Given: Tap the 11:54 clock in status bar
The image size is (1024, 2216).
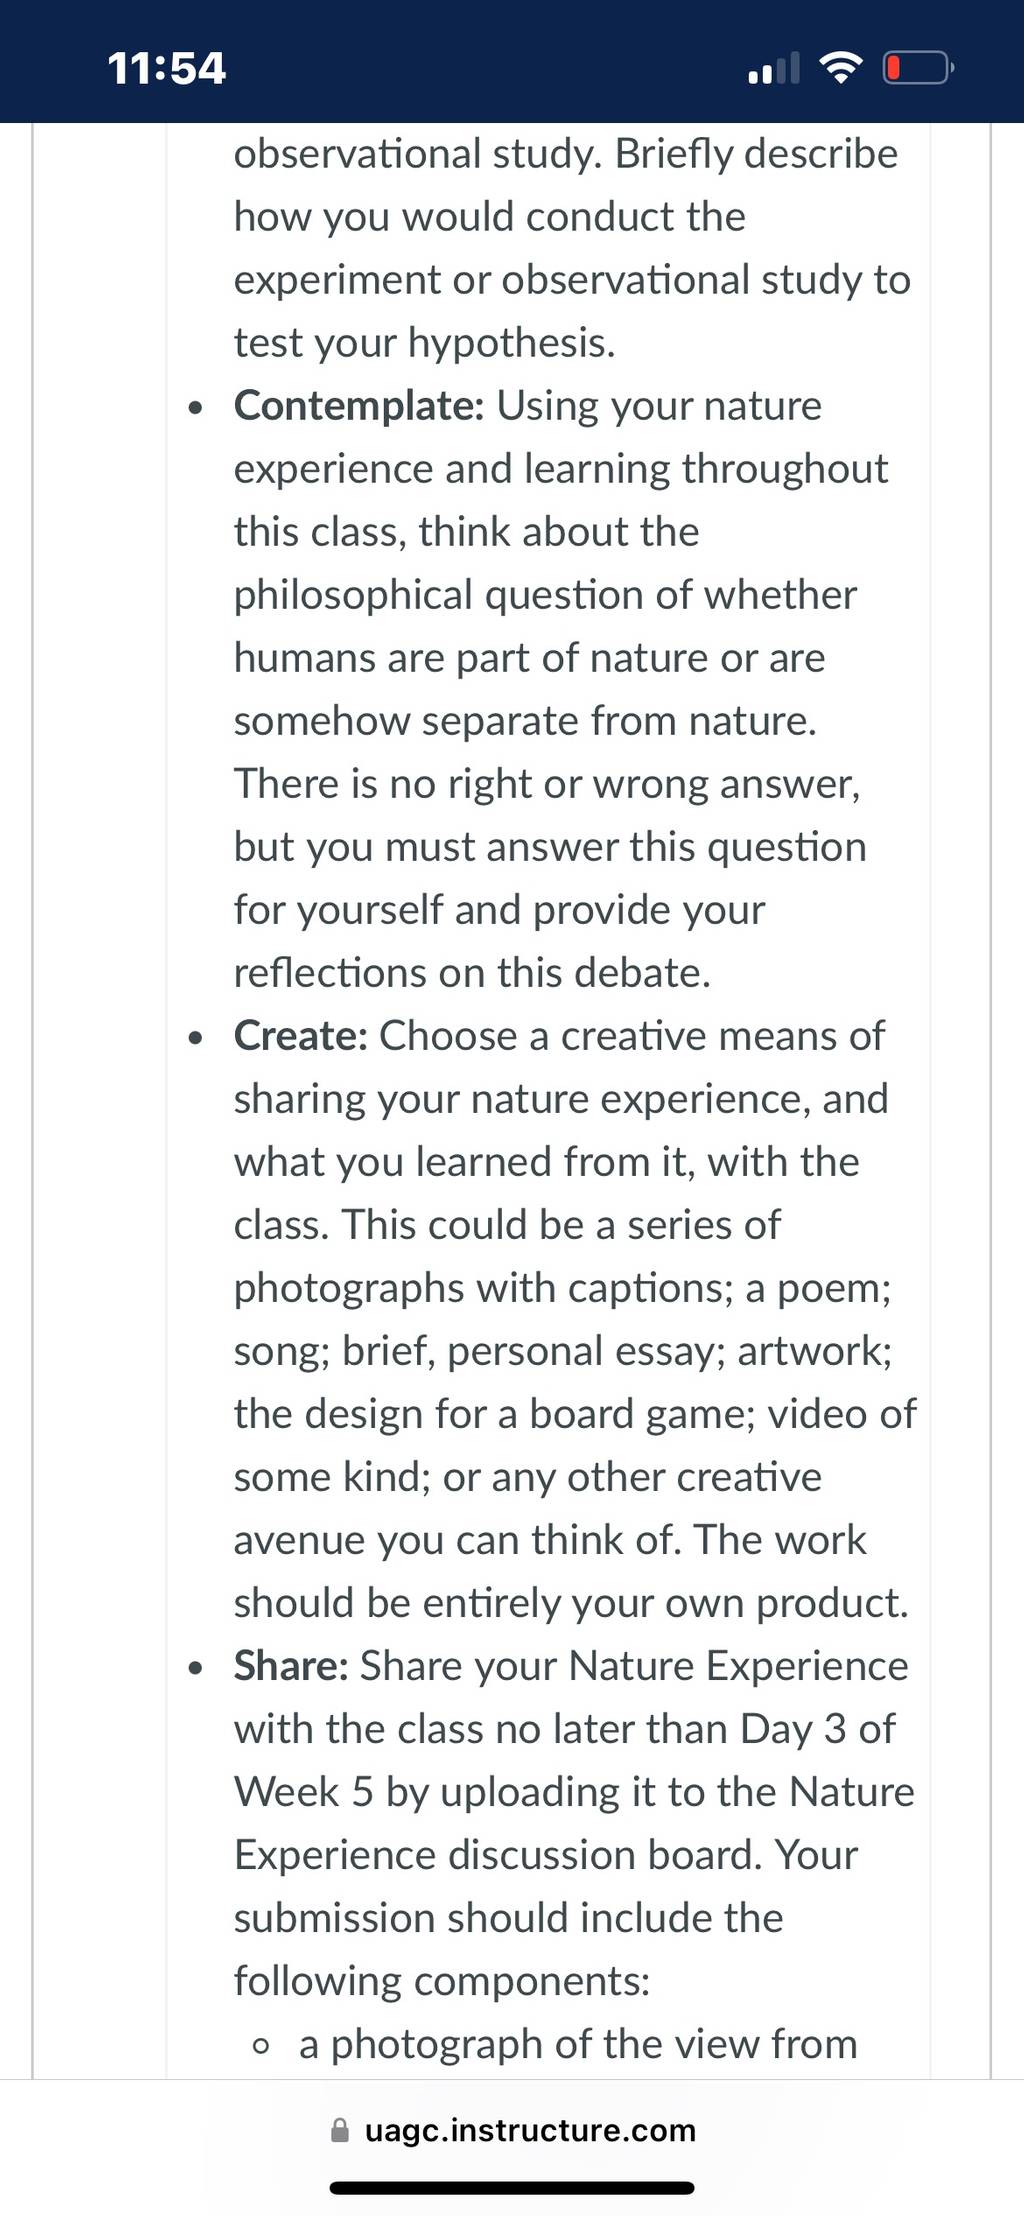Looking at the screenshot, I should pyautogui.click(x=167, y=68).
